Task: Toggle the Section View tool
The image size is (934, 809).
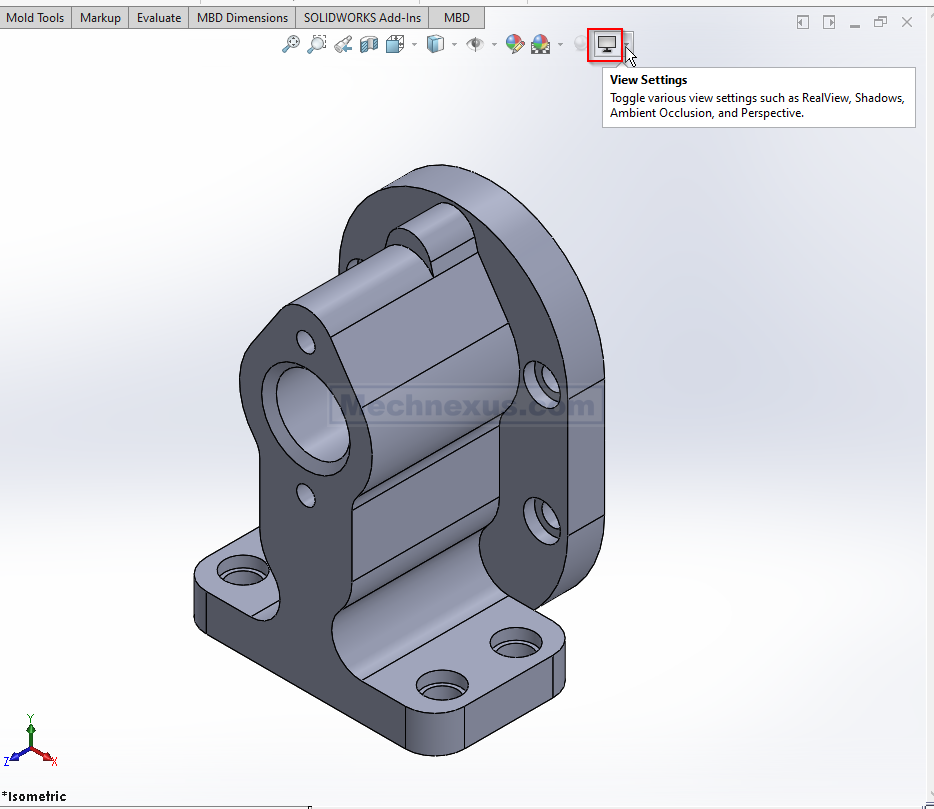Action: [x=369, y=44]
